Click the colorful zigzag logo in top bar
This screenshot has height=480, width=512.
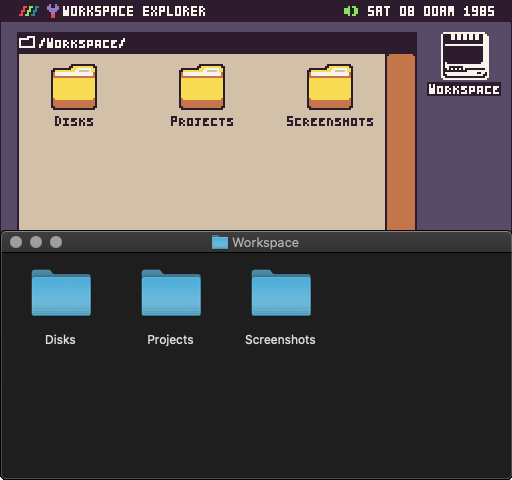(x=29, y=11)
